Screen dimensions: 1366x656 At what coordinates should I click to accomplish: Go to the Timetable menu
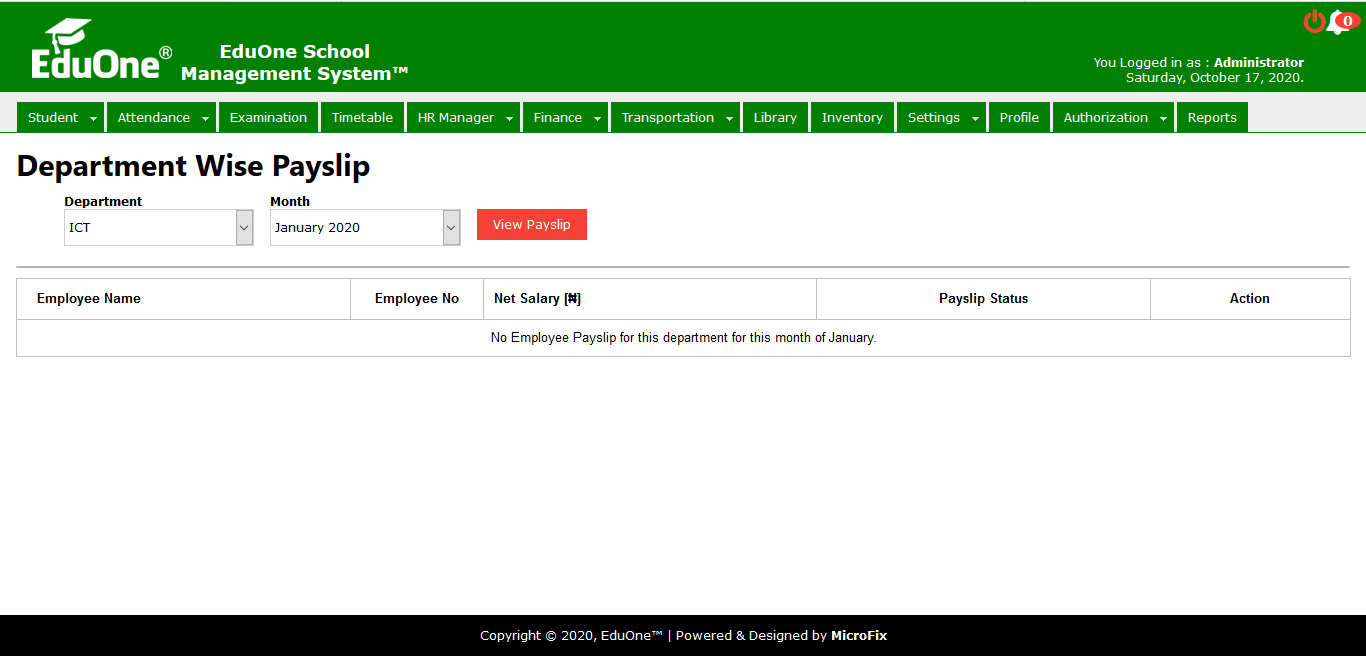coord(362,117)
